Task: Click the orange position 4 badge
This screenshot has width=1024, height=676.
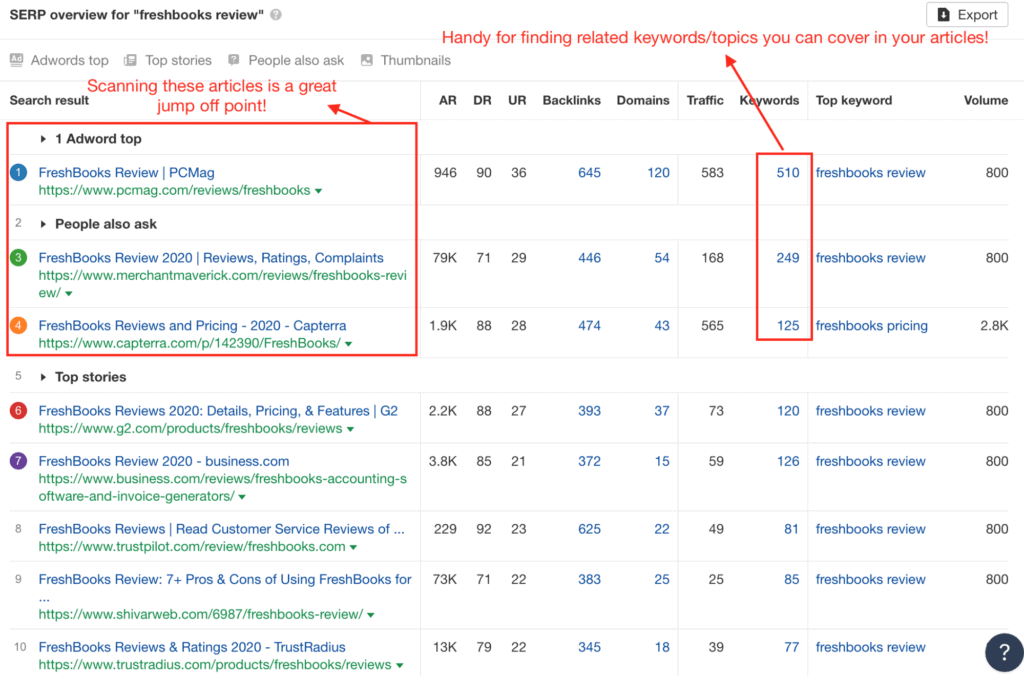Action: pos(18,326)
